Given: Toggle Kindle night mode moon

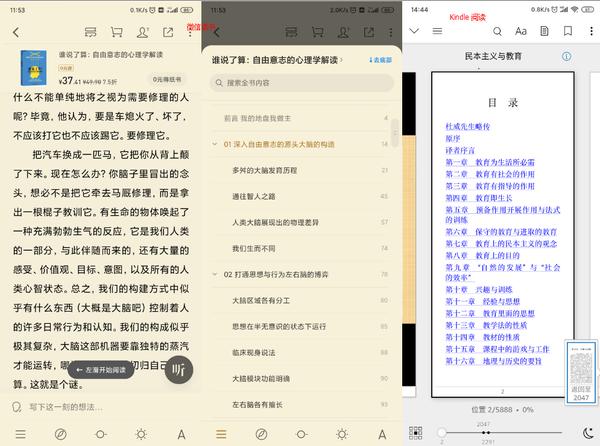Looking at the screenshot, I should pos(588,433).
